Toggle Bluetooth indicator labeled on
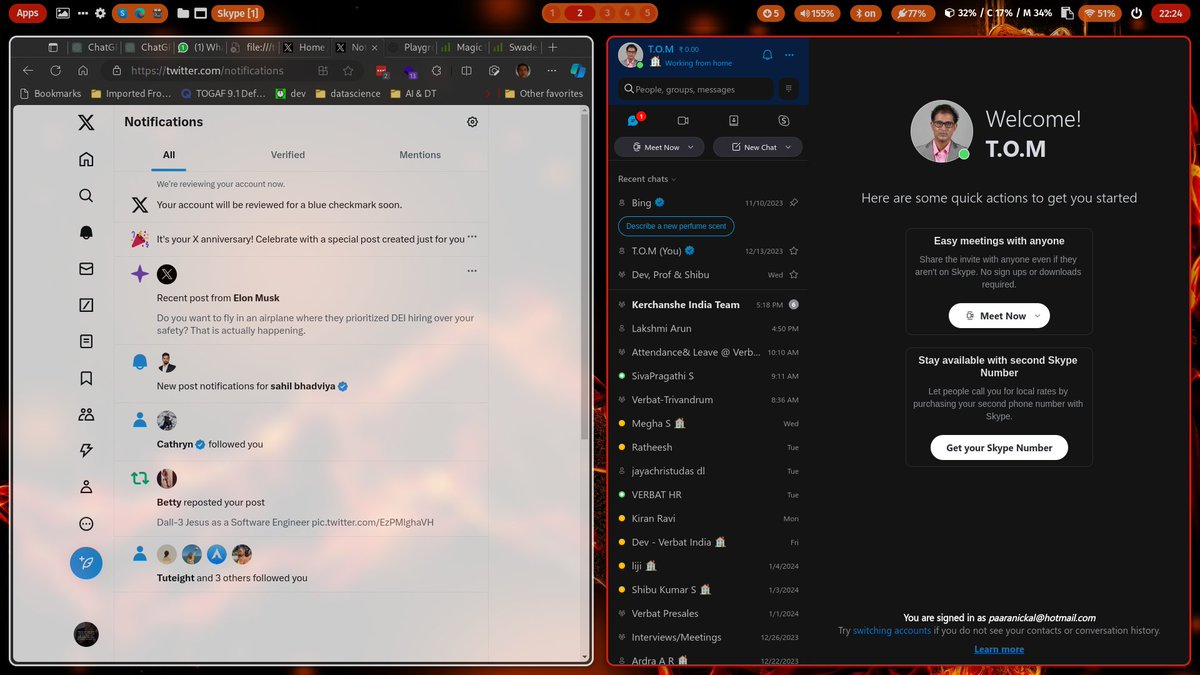1200x675 pixels. (x=864, y=13)
